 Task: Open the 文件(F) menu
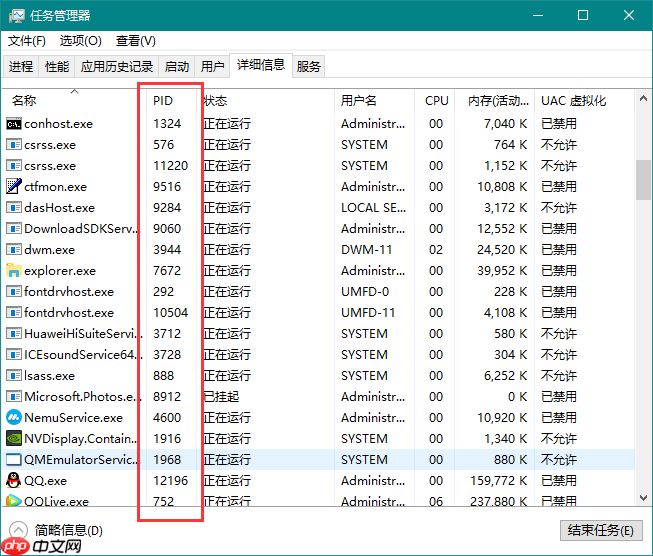(x=27, y=41)
